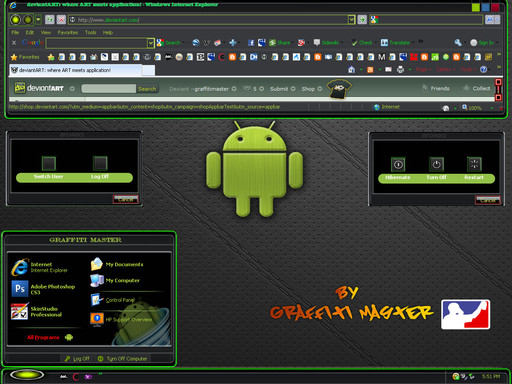This screenshot has height=384, width=512.
Task: Click the Restart power icon
Action: click(x=474, y=164)
